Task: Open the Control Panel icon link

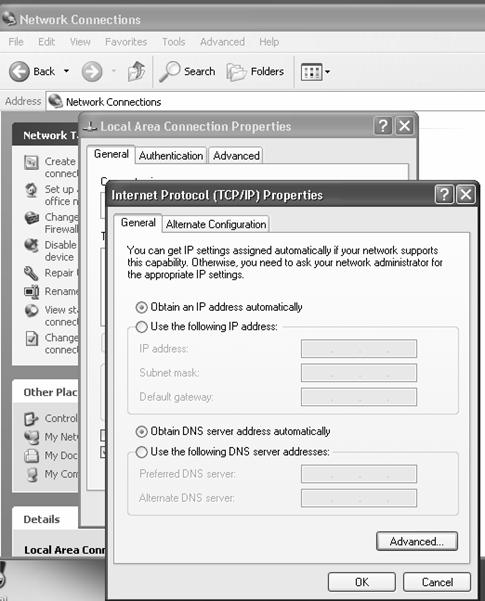Action: [x=31, y=419]
